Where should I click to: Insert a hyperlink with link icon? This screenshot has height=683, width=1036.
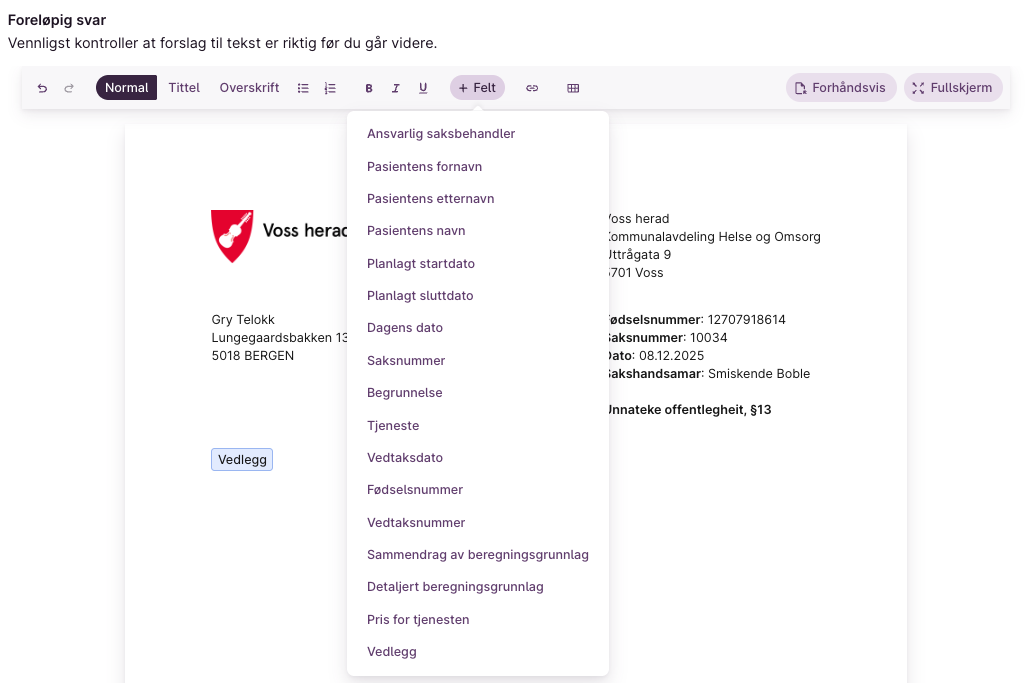(x=532, y=88)
